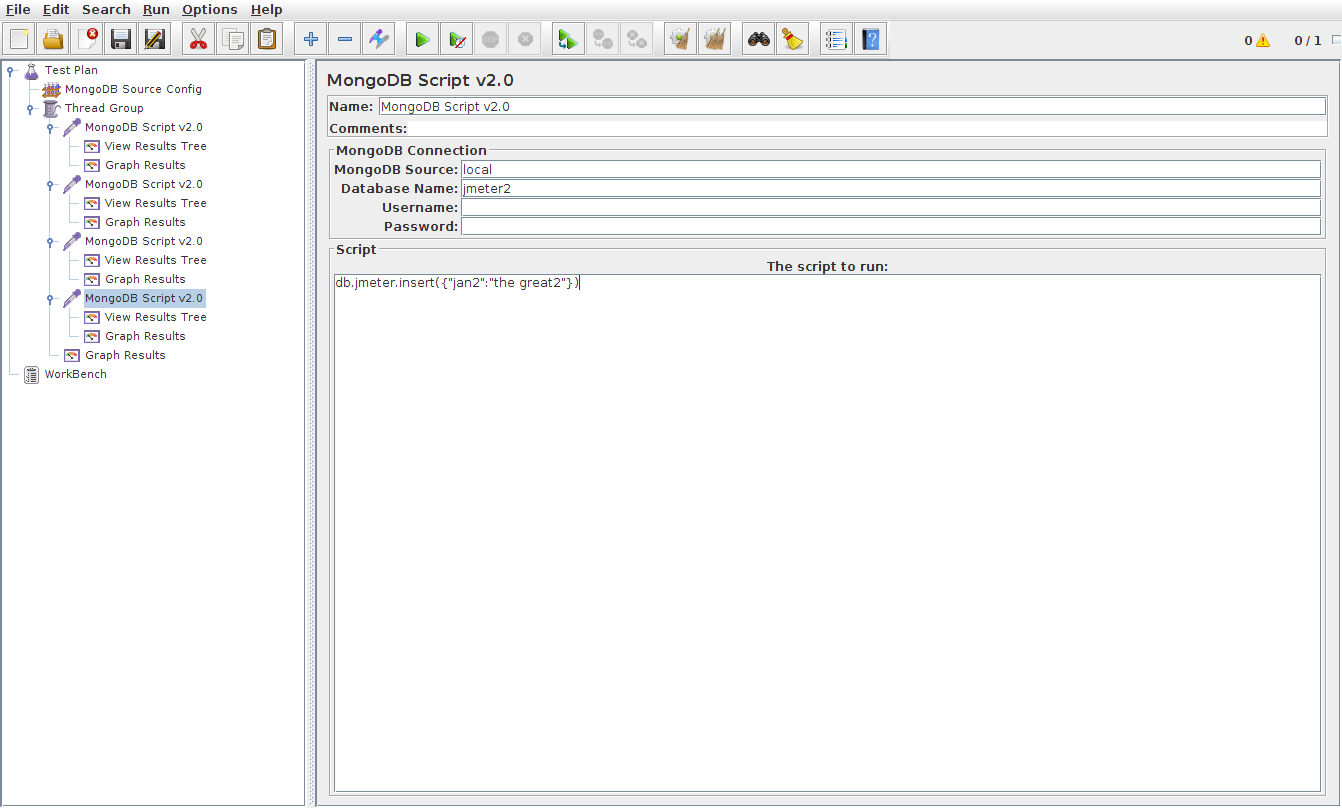1342x808 pixels.
Task: Click Remote Shutdown All icon
Action: [x=636, y=40]
